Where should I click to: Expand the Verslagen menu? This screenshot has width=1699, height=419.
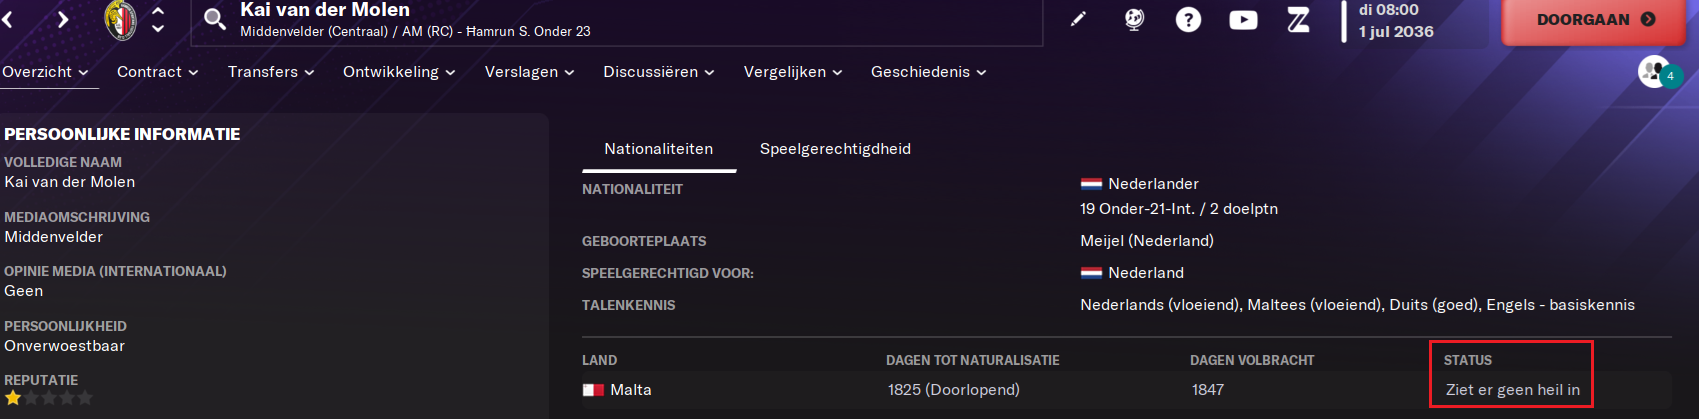point(529,72)
